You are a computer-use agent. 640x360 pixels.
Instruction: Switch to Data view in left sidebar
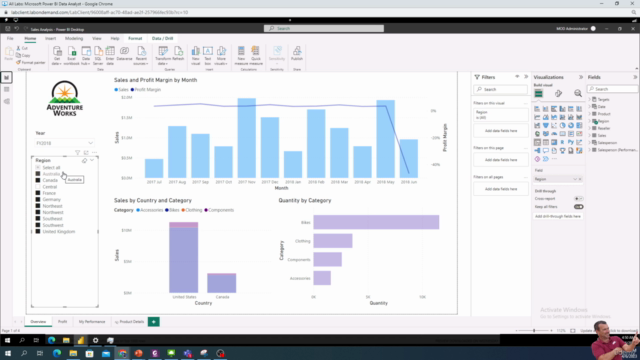(7, 89)
